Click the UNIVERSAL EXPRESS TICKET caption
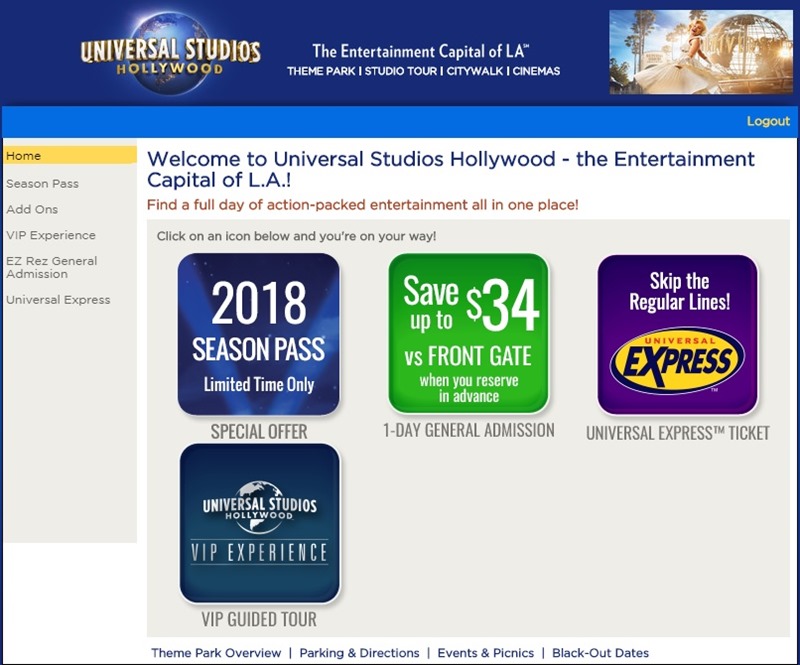This screenshot has width=800, height=665. (678, 433)
